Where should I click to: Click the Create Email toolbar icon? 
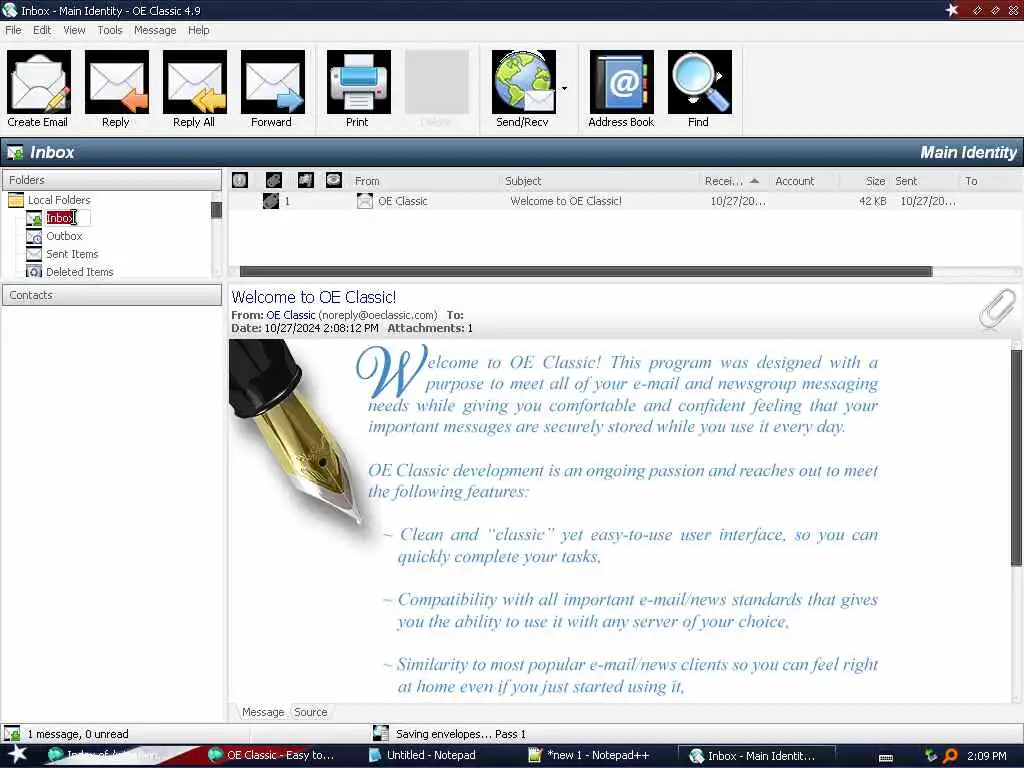(39, 82)
